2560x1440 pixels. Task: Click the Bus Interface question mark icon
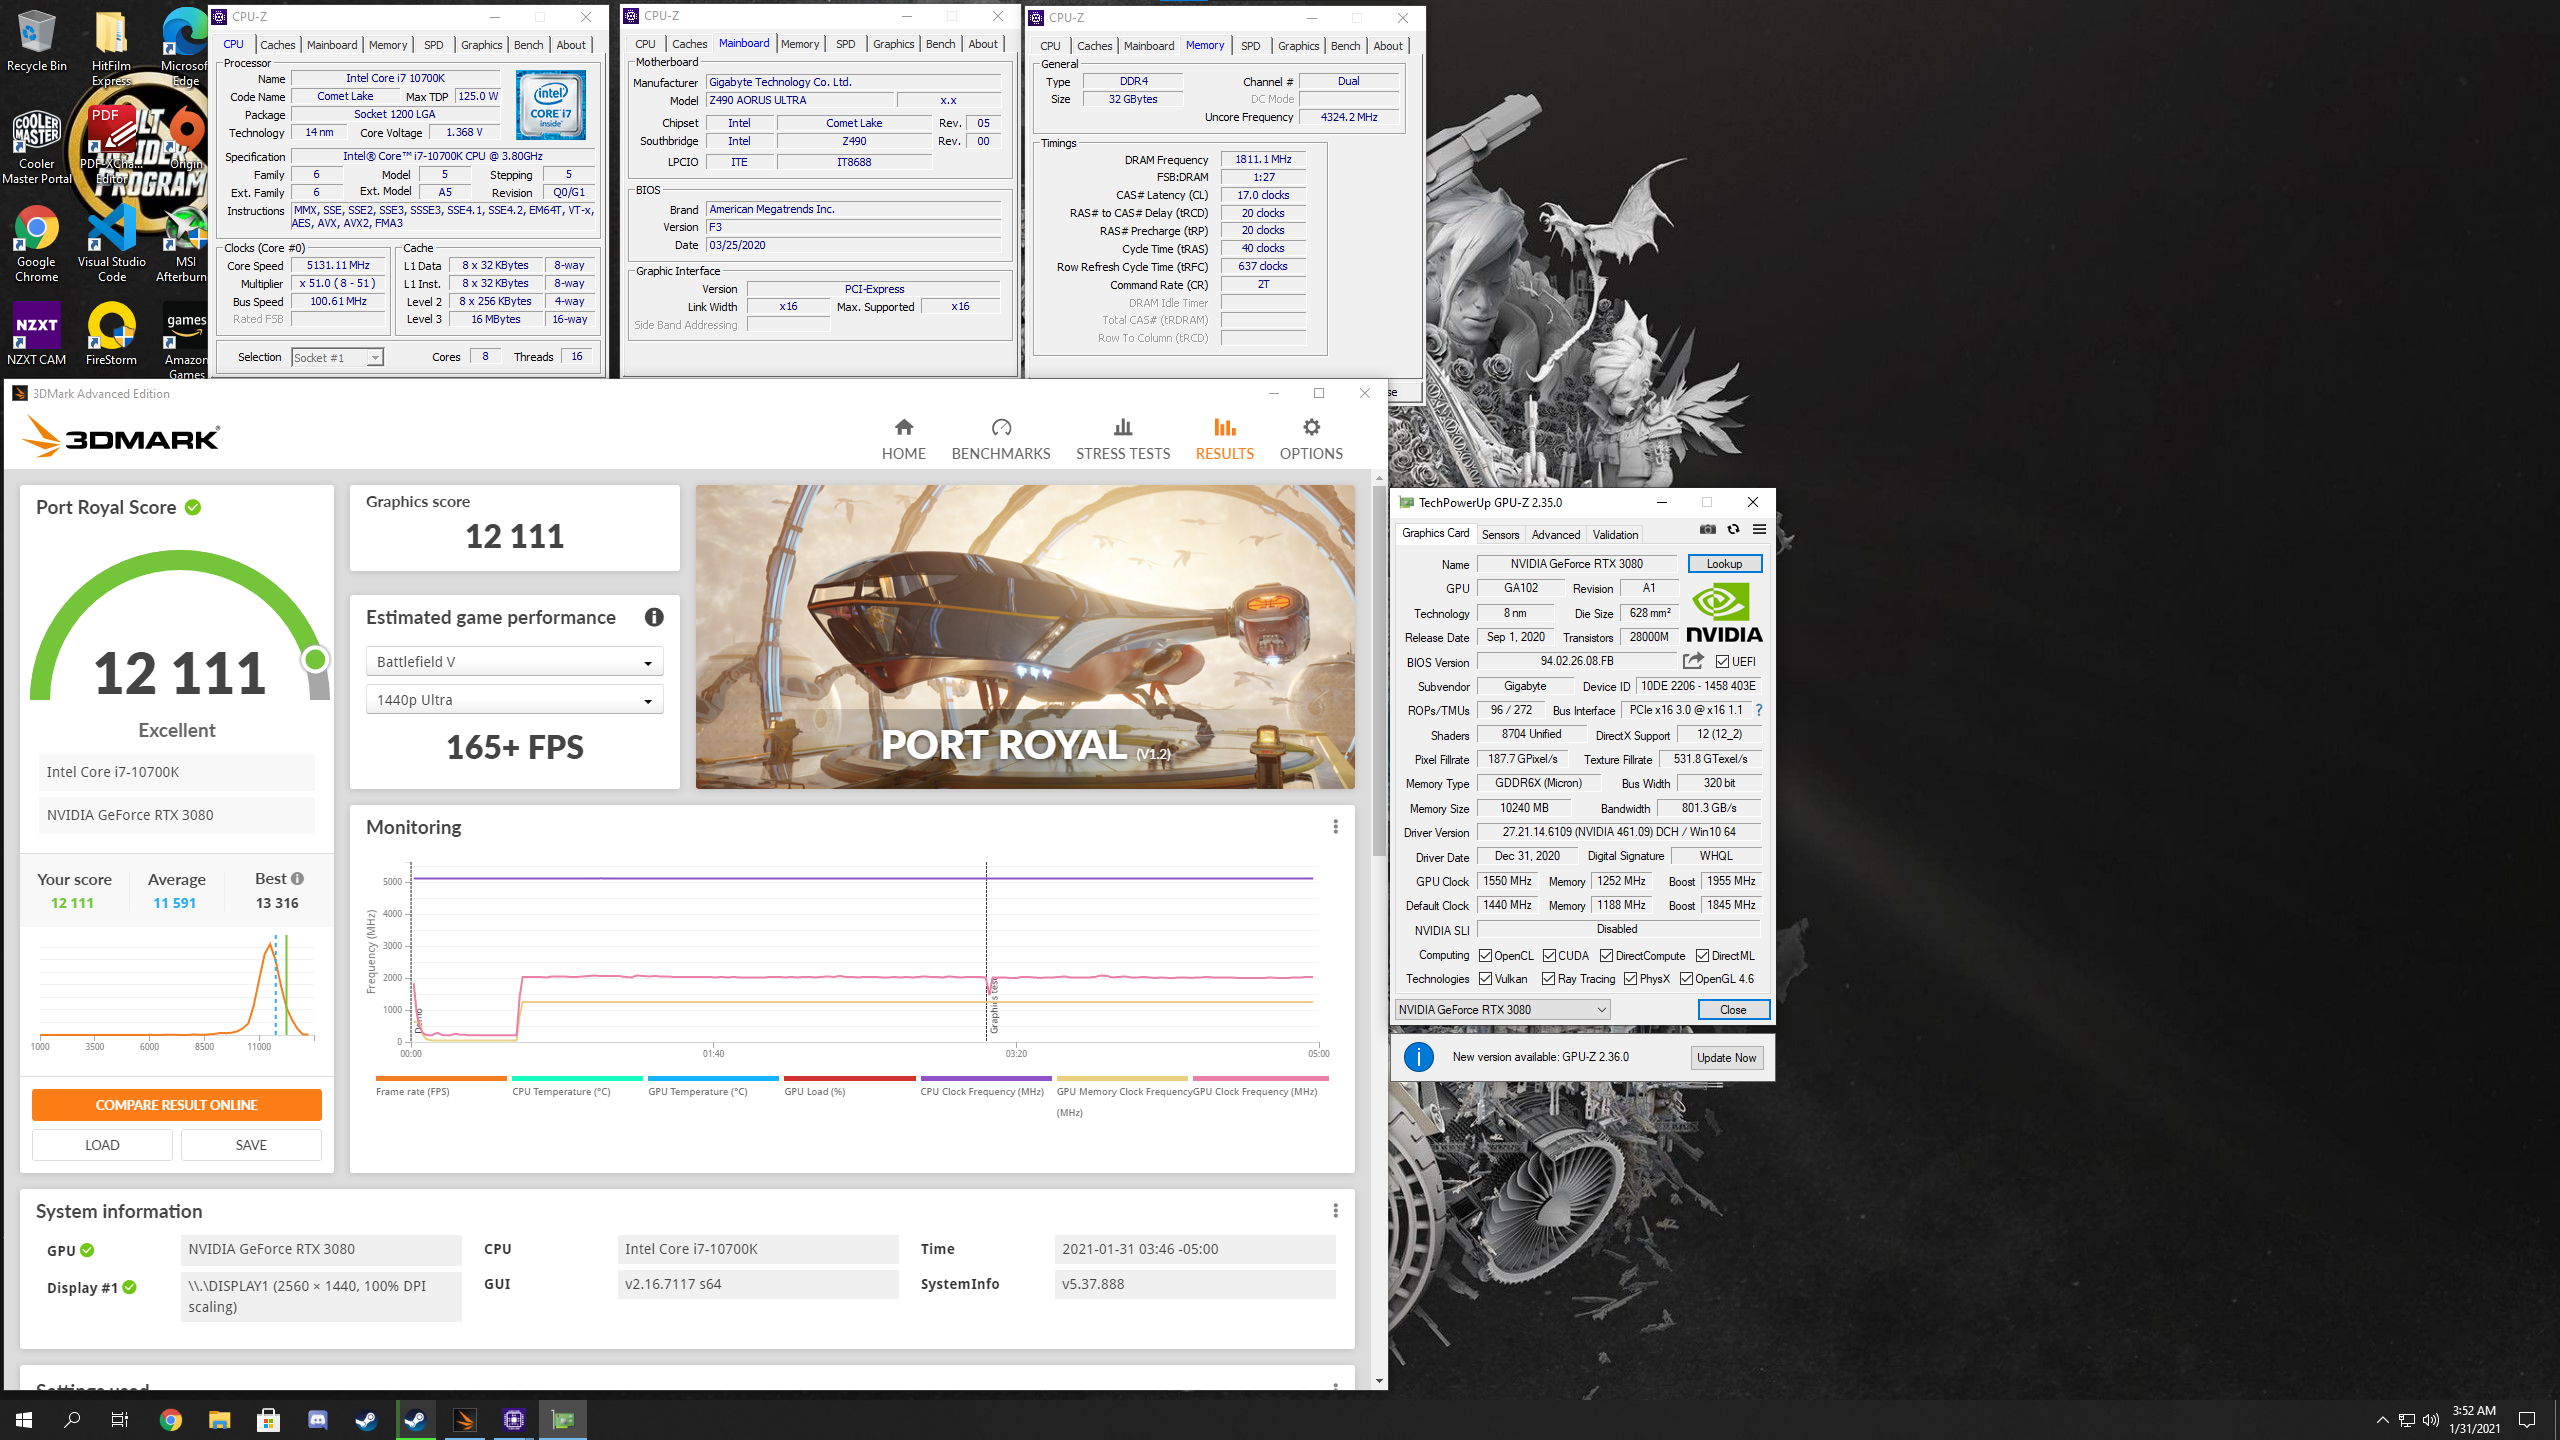pos(1759,710)
